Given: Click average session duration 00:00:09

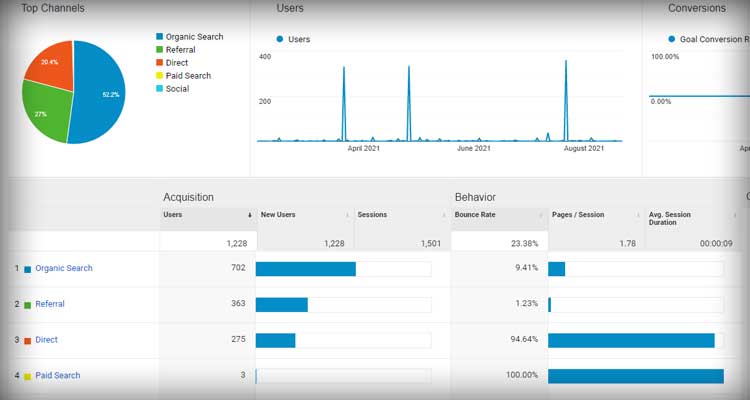Looking at the screenshot, I should [x=716, y=244].
